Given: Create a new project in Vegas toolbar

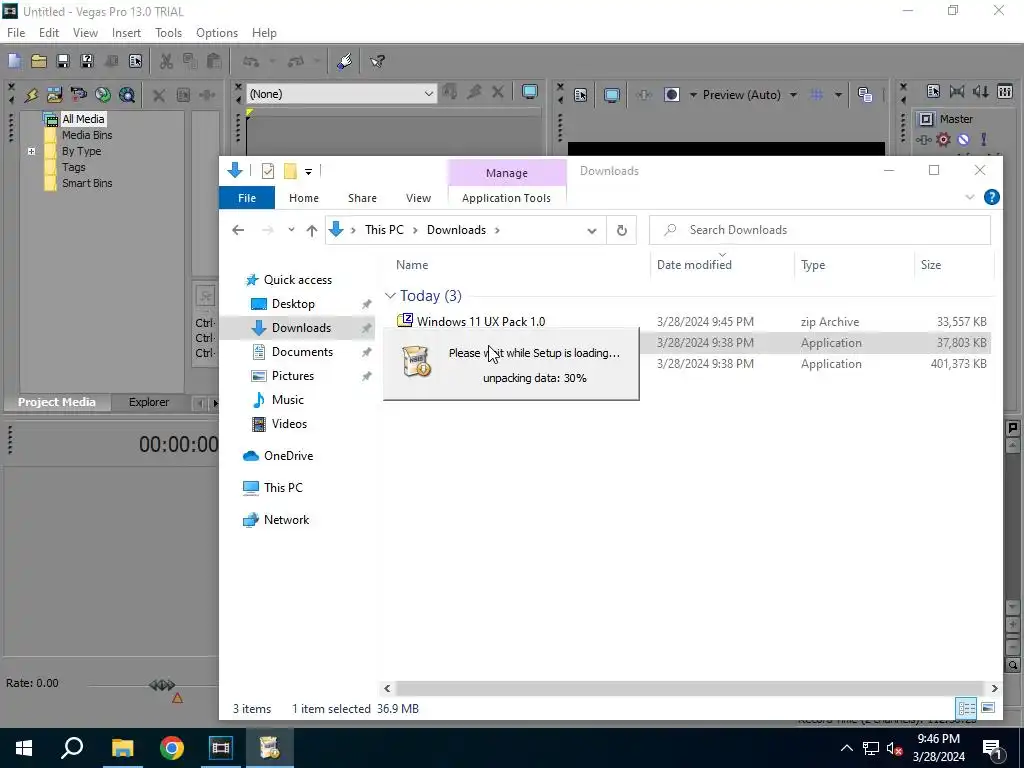Looking at the screenshot, I should pyautogui.click(x=14, y=61).
